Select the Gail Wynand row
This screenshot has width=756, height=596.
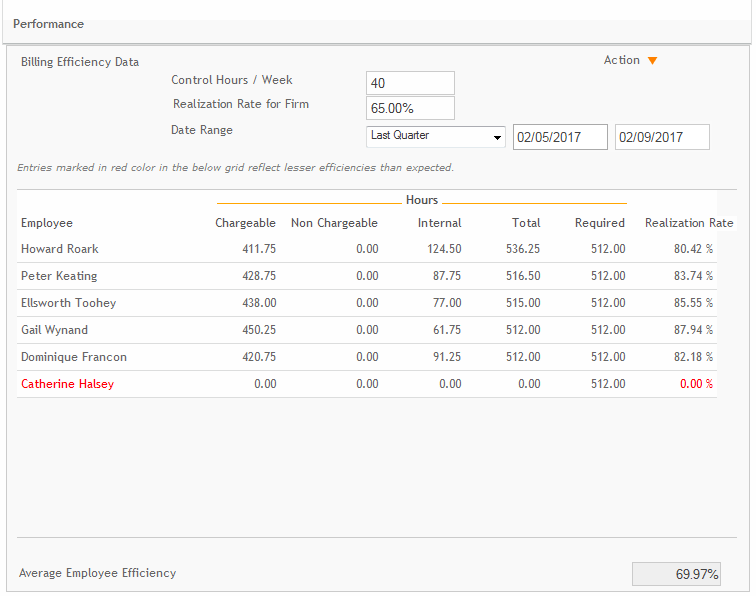[x=367, y=330]
